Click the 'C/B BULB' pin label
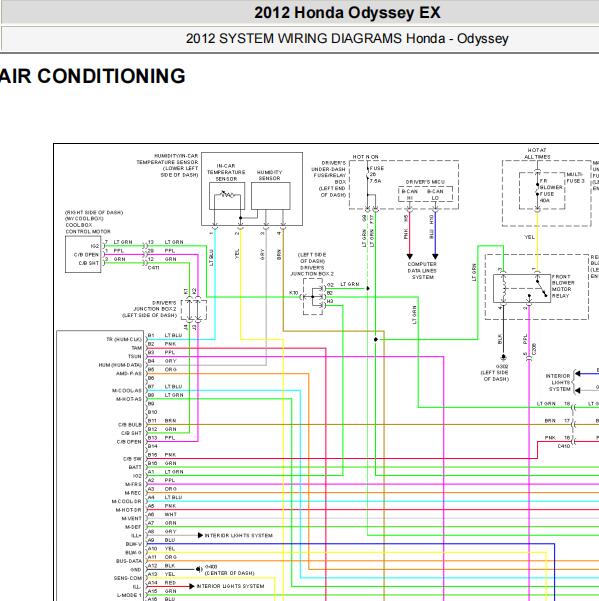The width and height of the screenshot is (599, 601). pyautogui.click(x=130, y=425)
